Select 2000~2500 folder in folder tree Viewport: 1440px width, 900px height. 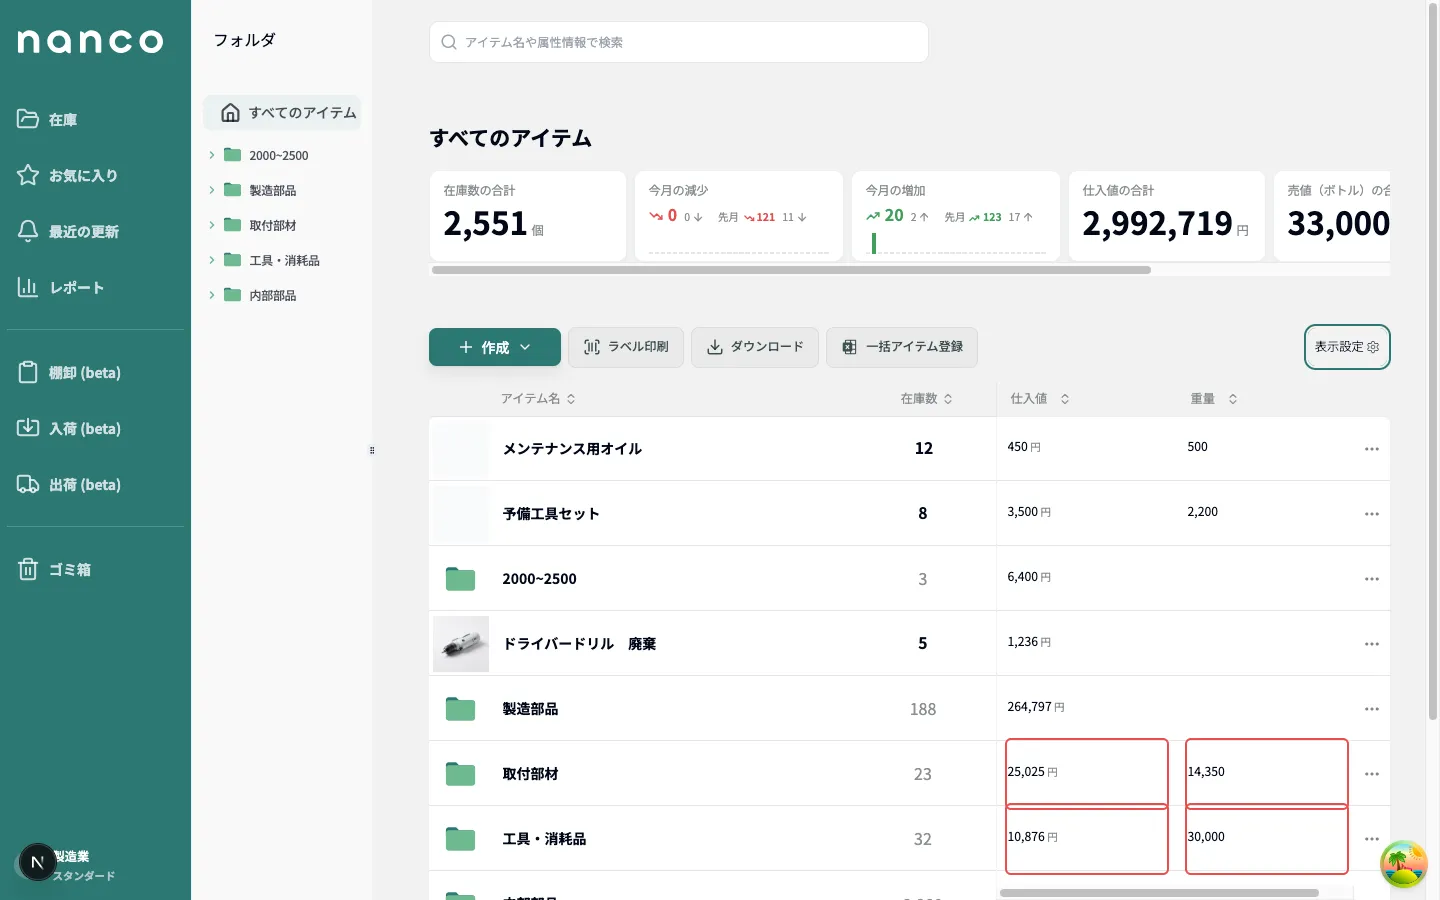pos(266,155)
